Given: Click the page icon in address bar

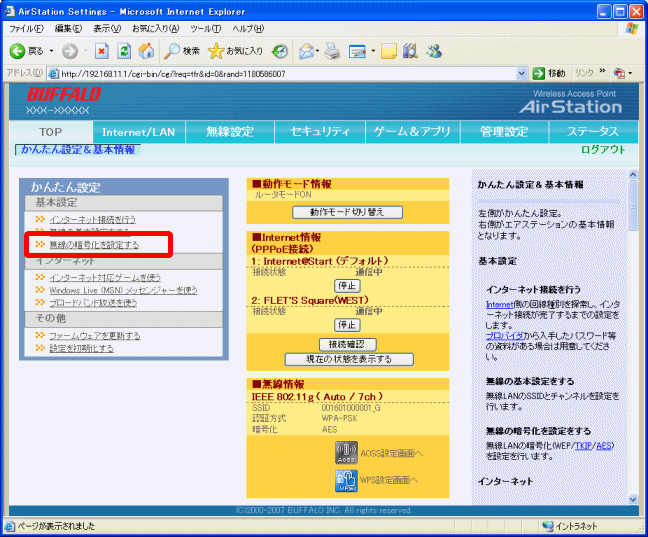Looking at the screenshot, I should 54,74.
